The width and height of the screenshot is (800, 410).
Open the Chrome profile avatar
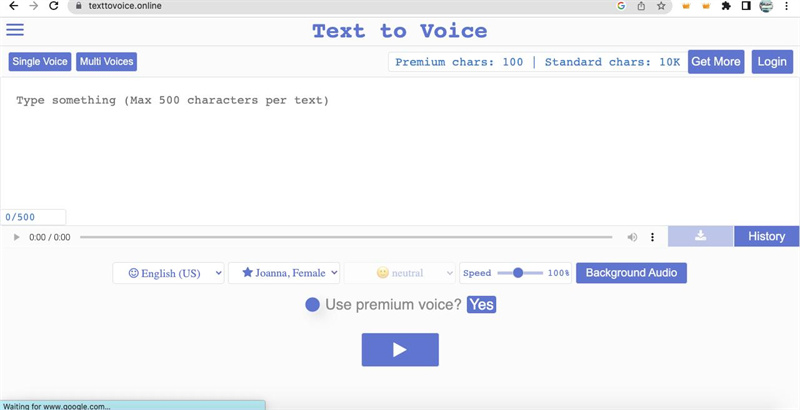[766, 6]
